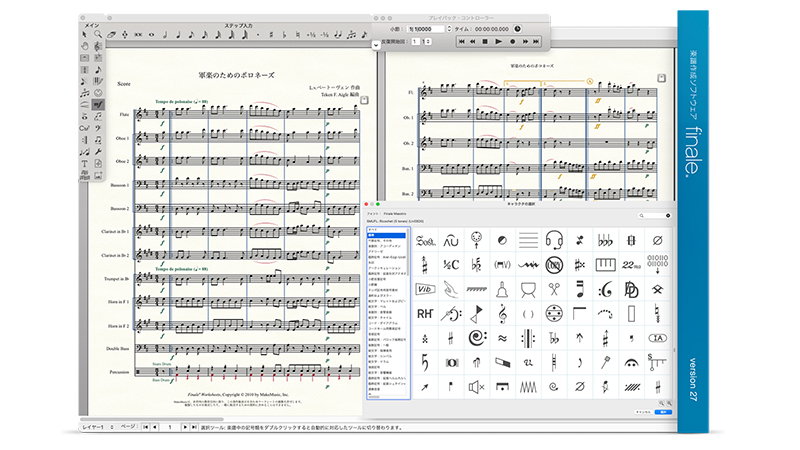
Task: Select the Vib symbol in character grid
Action: [424, 289]
